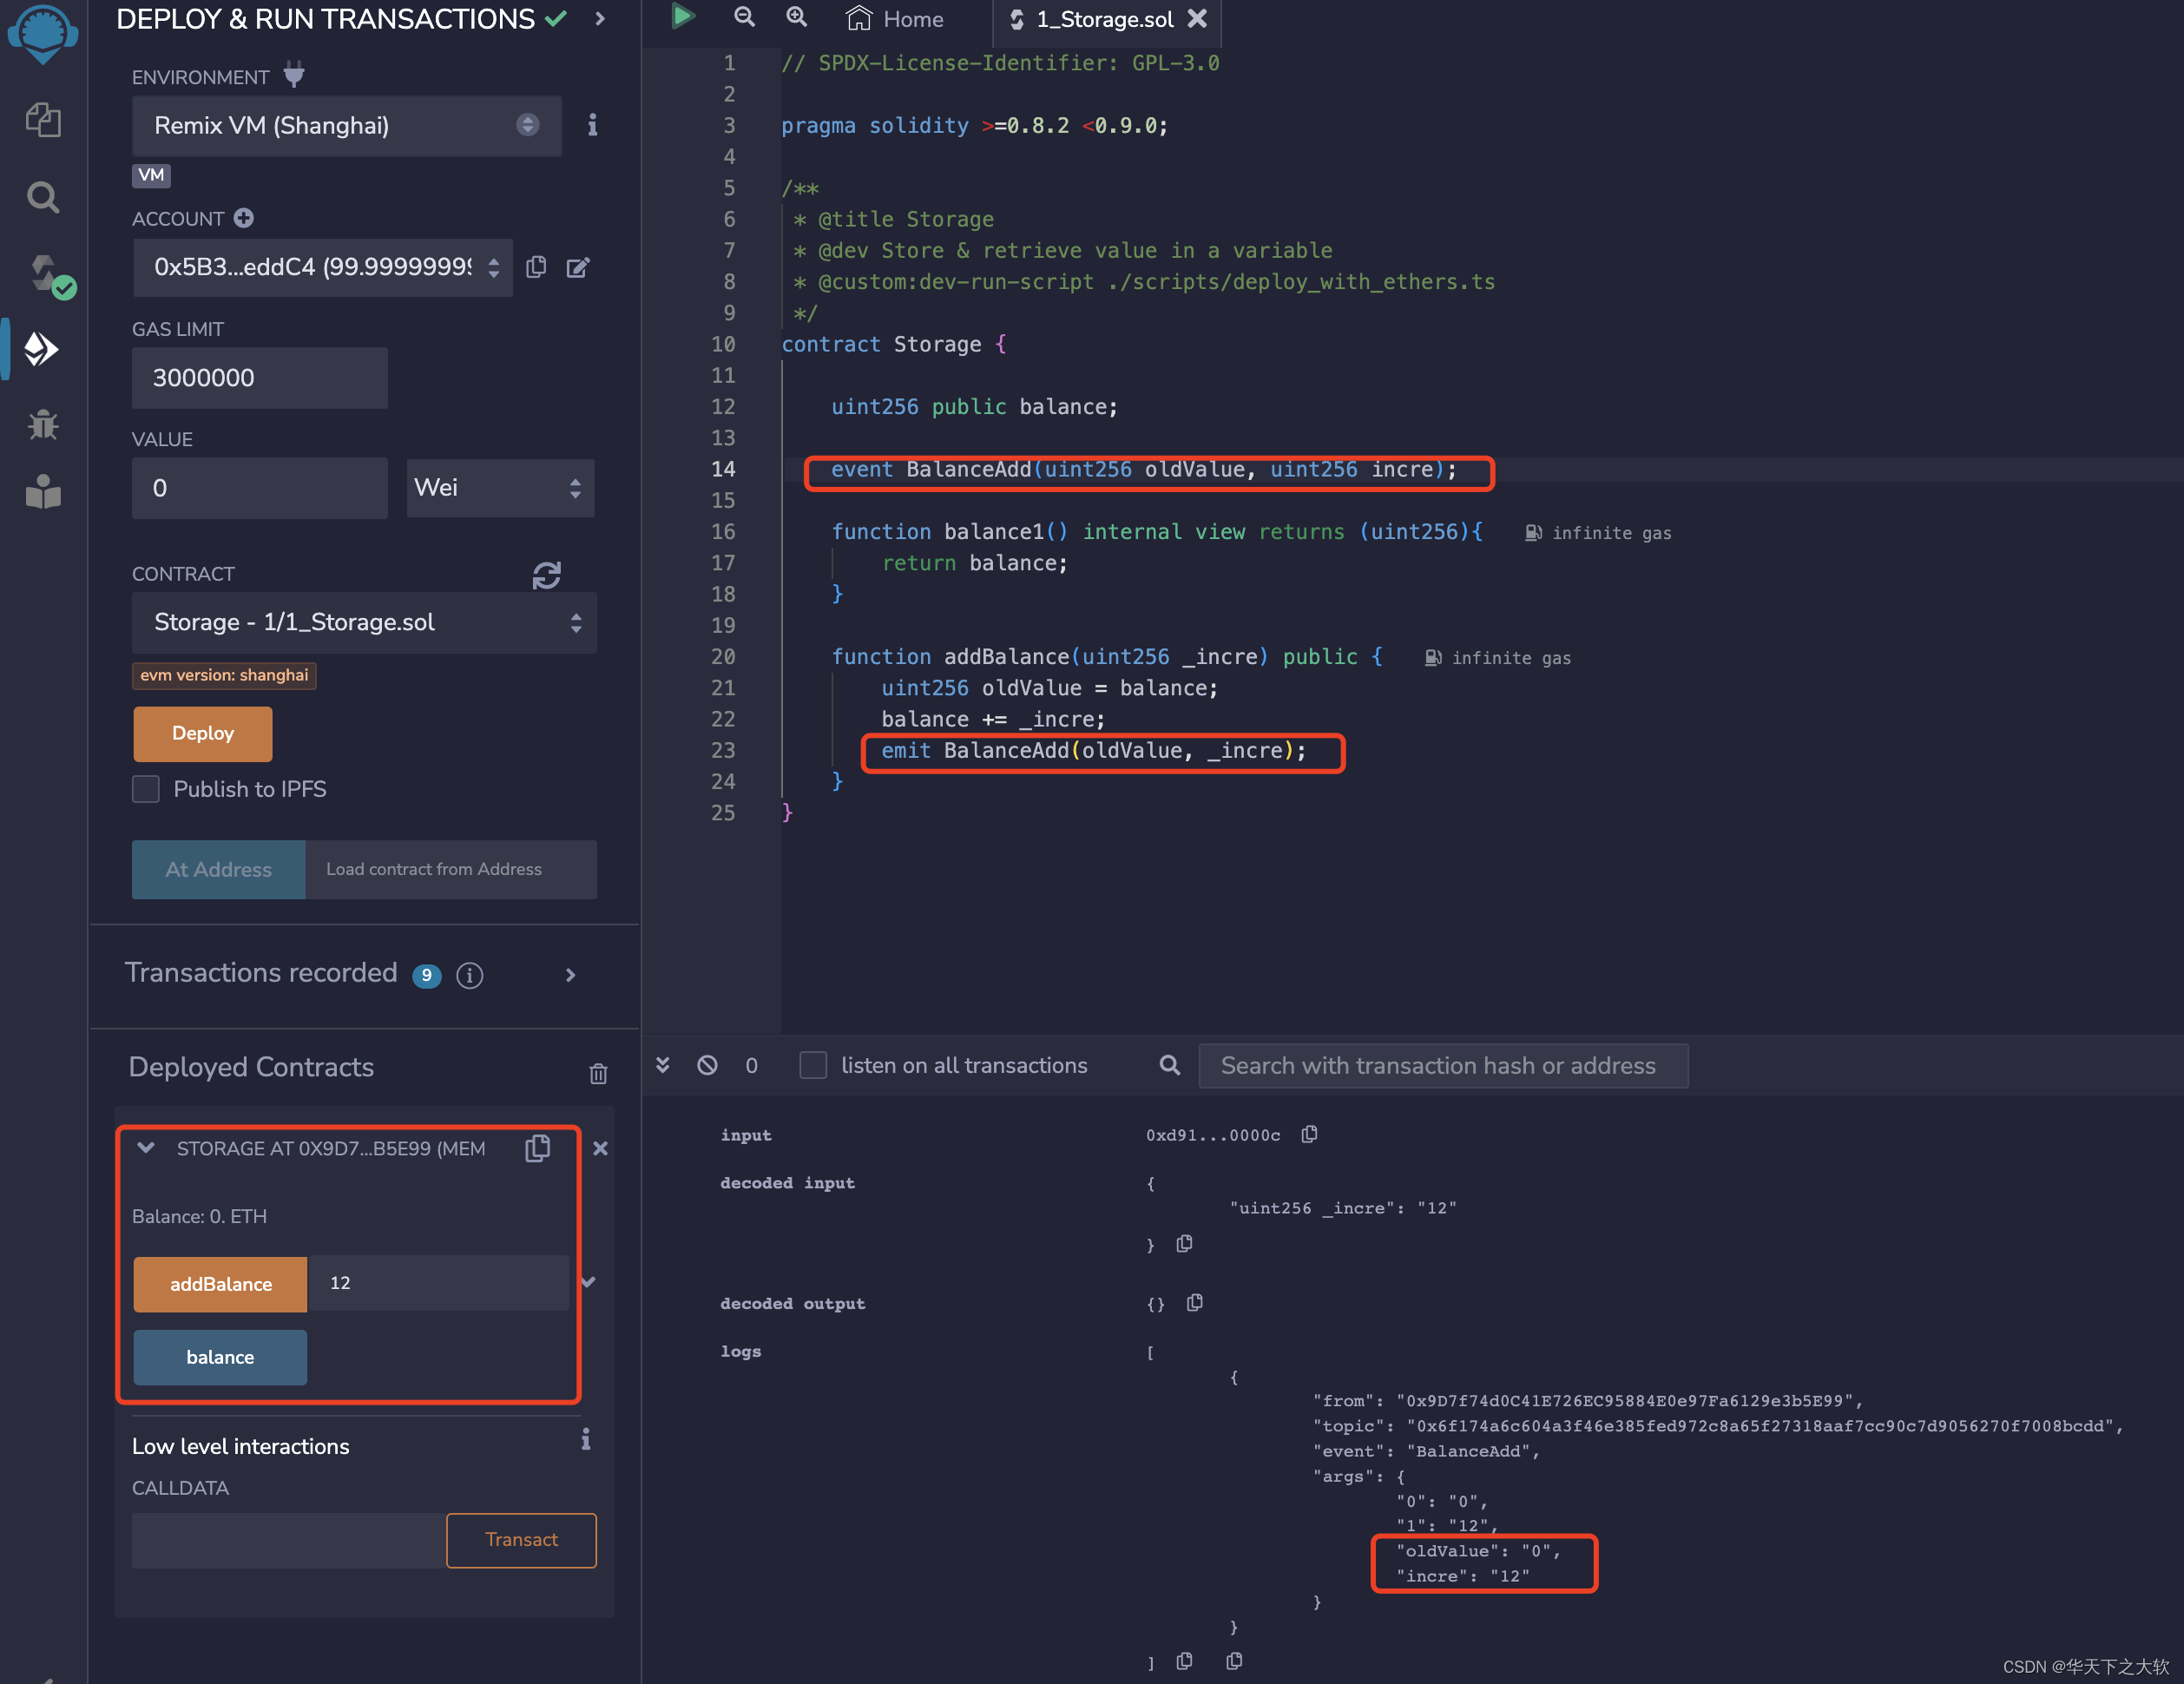Image resolution: width=2184 pixels, height=1684 pixels.
Task: Open the File Explorer sidebar icon
Action: [43, 120]
